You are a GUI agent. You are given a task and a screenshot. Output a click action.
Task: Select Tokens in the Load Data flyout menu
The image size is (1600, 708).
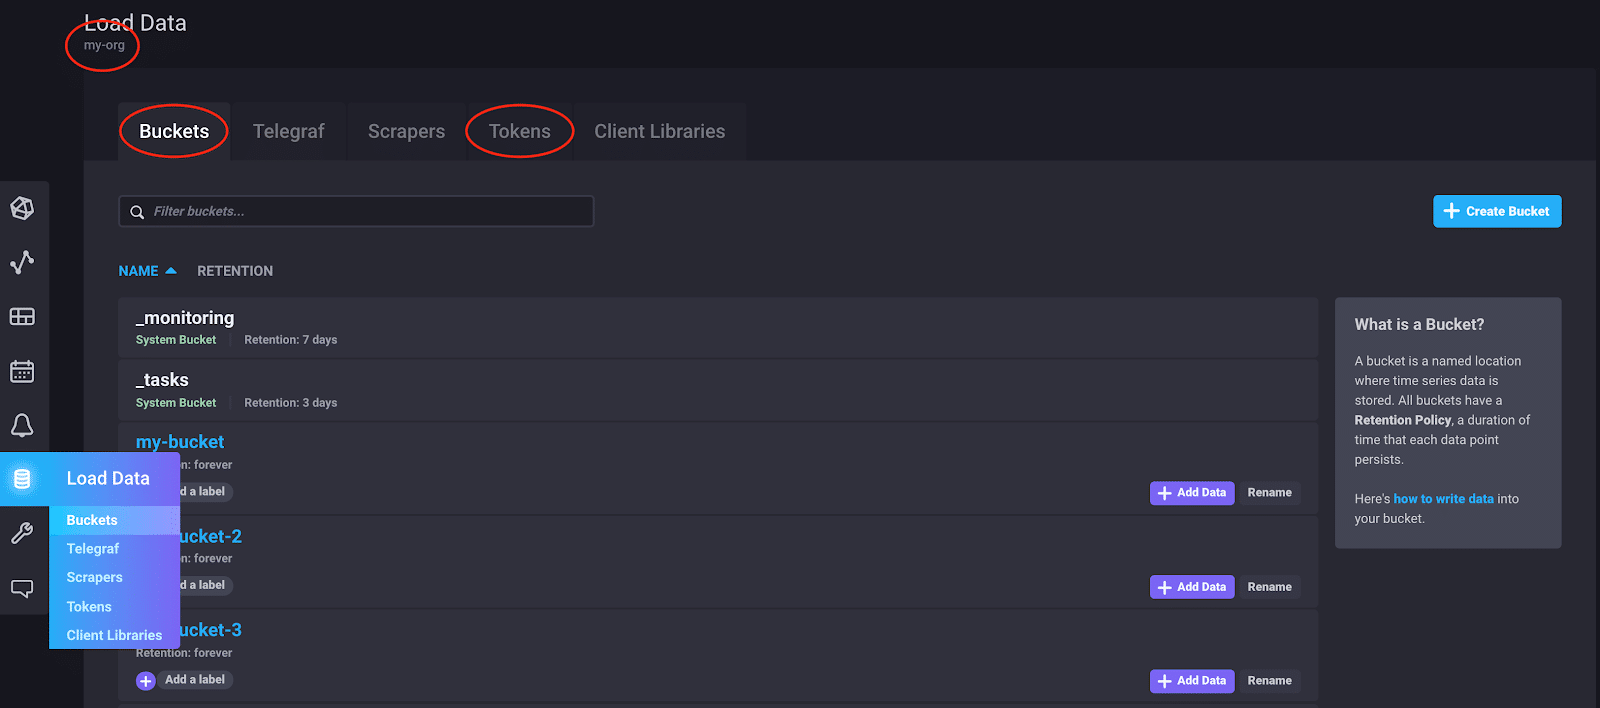(x=88, y=606)
